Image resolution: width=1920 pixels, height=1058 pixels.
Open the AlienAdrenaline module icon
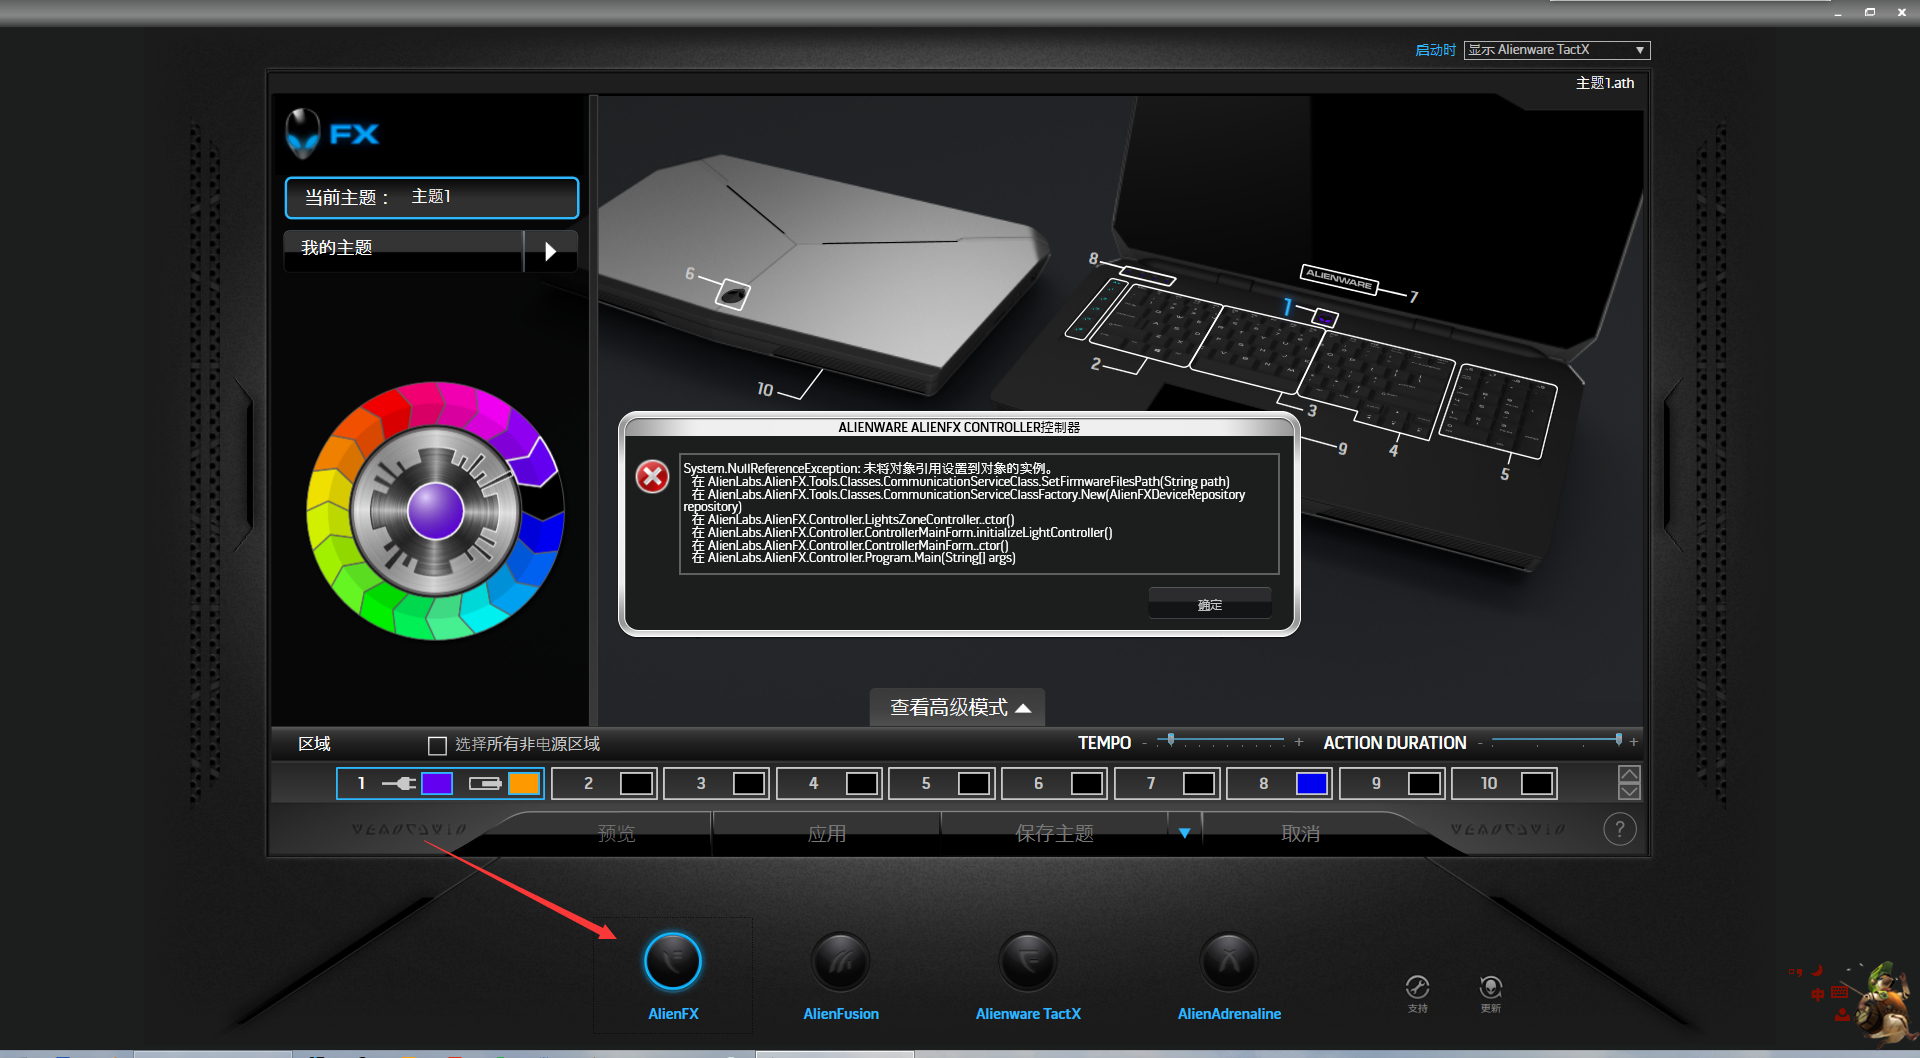[1229, 961]
